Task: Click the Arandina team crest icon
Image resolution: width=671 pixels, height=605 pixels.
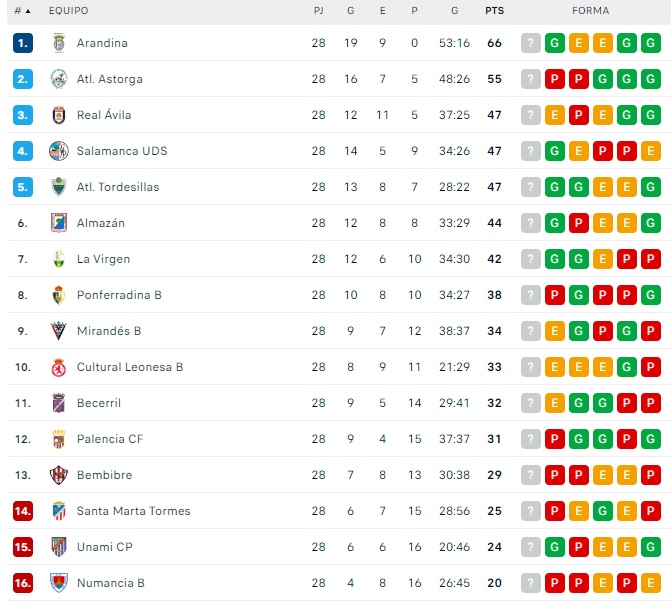Action: click(58, 43)
